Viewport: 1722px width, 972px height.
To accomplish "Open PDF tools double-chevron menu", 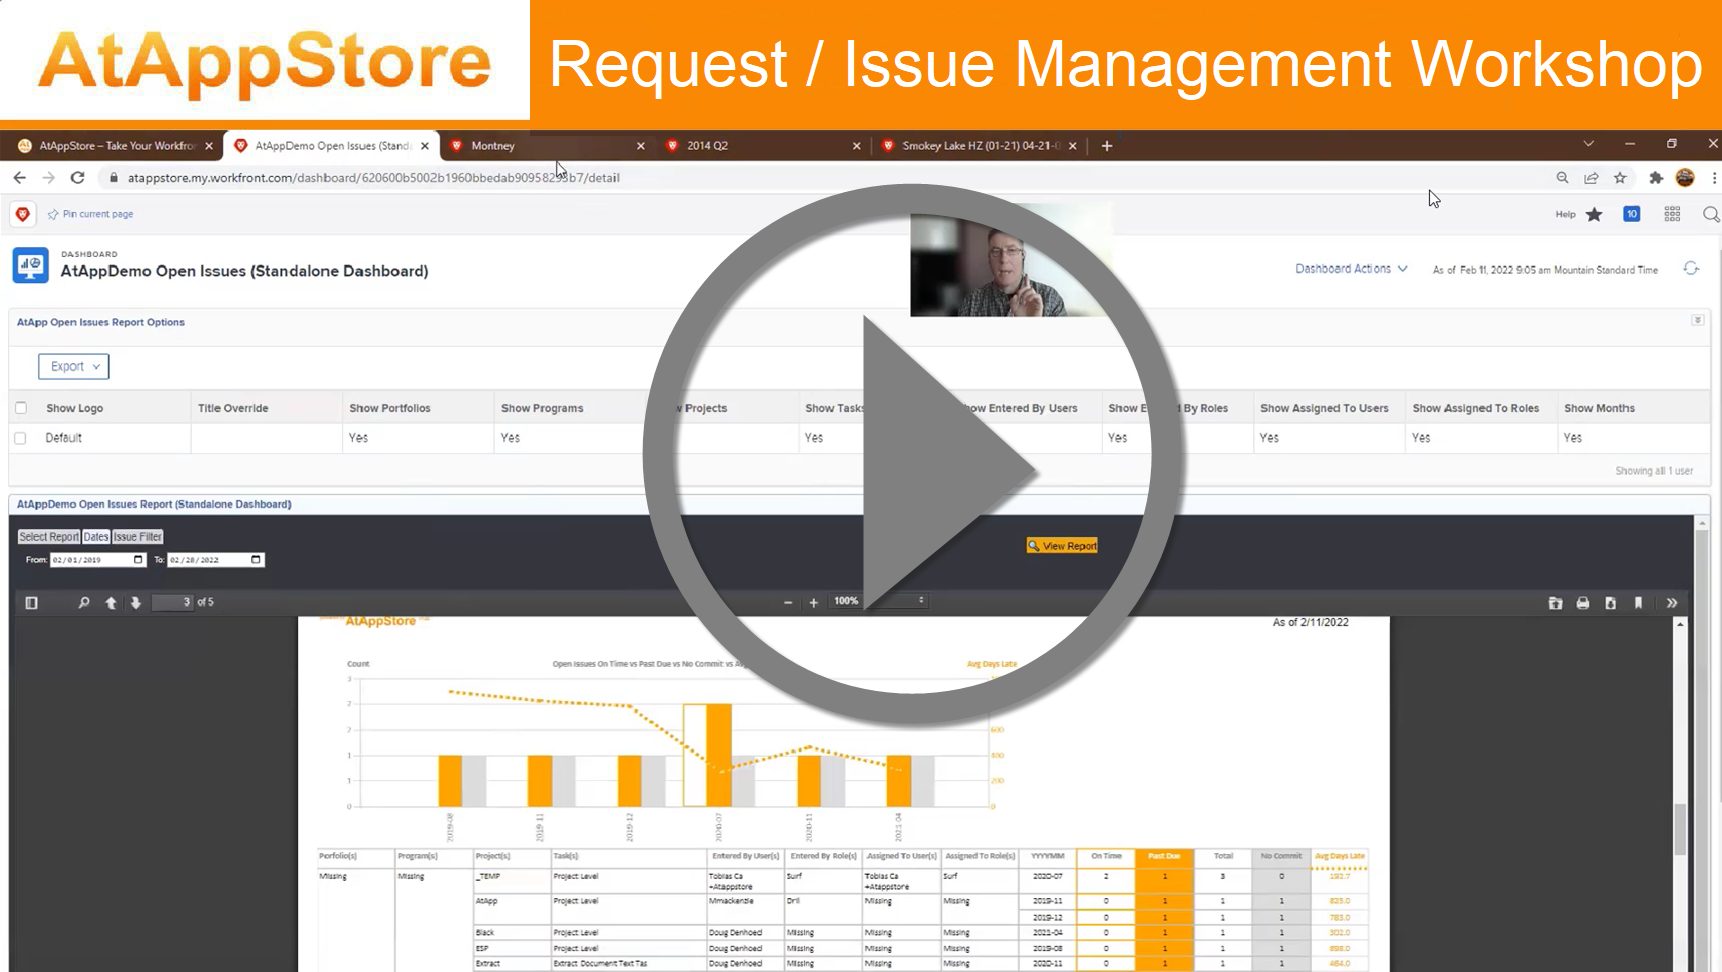I will point(1672,603).
